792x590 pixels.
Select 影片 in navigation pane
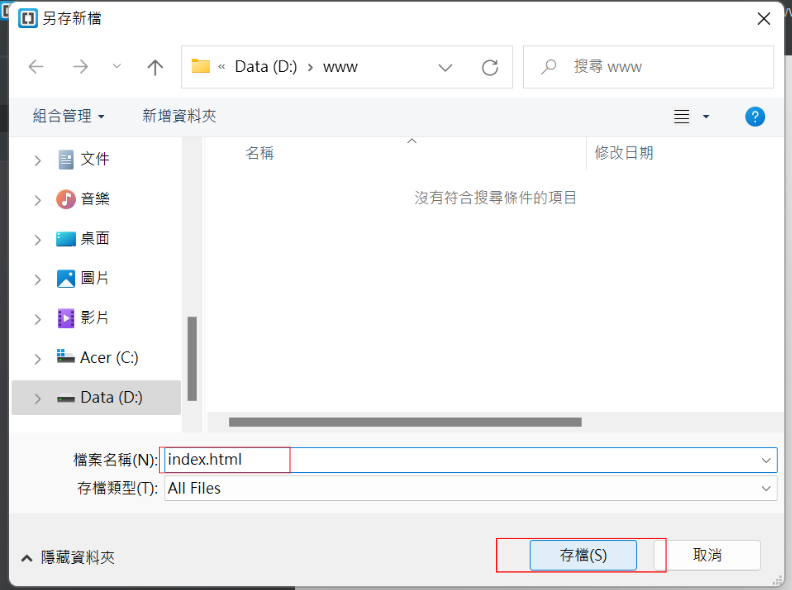coord(95,318)
